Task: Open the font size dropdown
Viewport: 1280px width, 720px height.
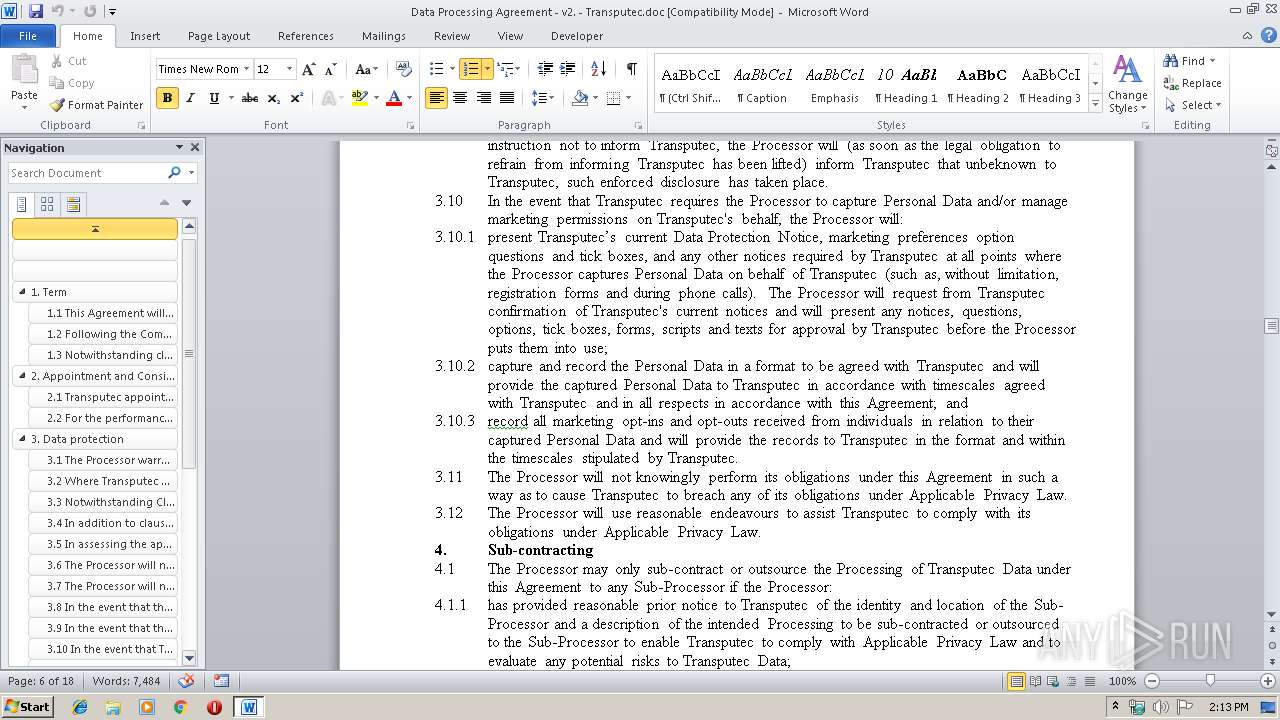Action: pos(290,69)
